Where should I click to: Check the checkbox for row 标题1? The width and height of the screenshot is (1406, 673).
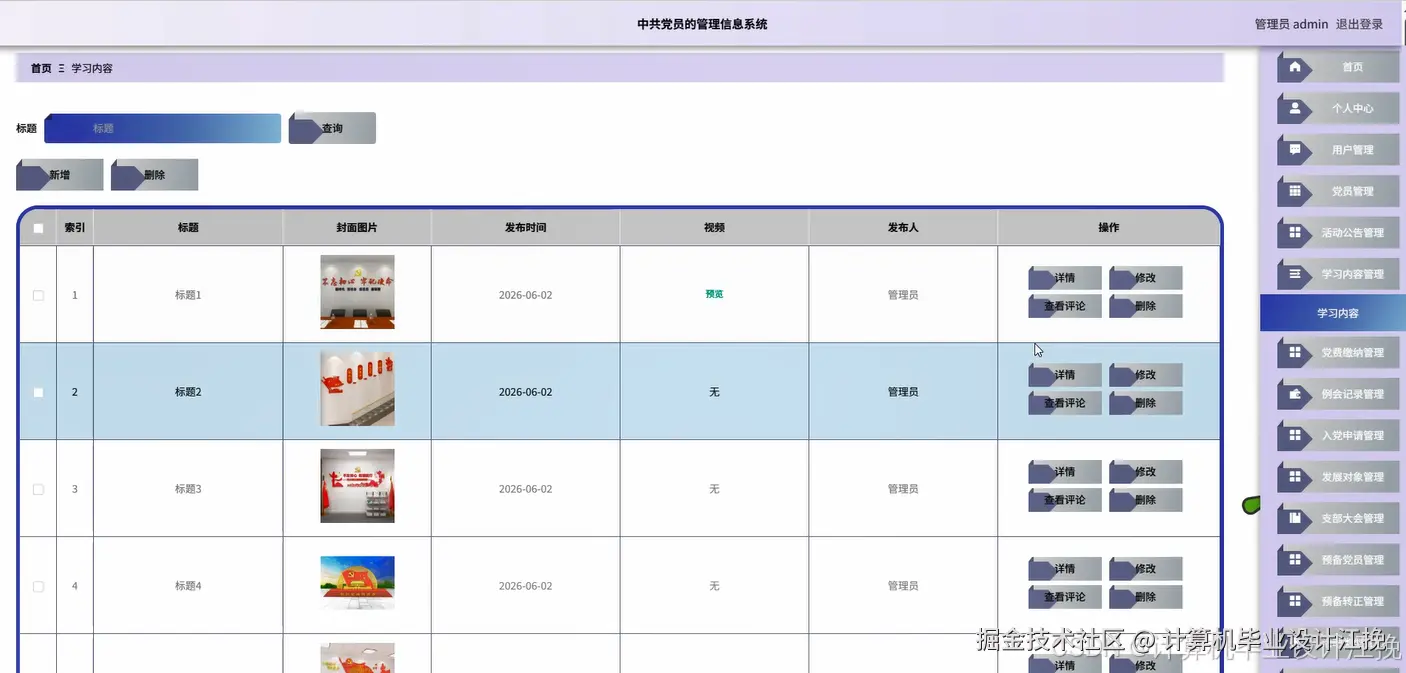pos(38,296)
